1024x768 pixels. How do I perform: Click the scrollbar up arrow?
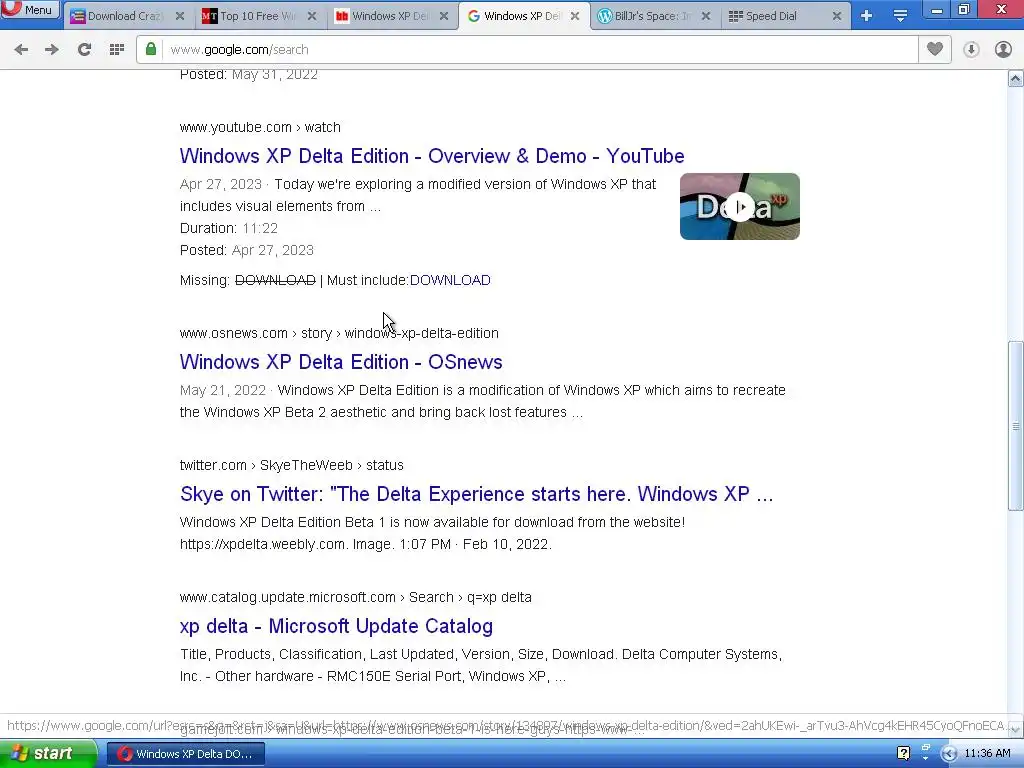click(x=1015, y=79)
